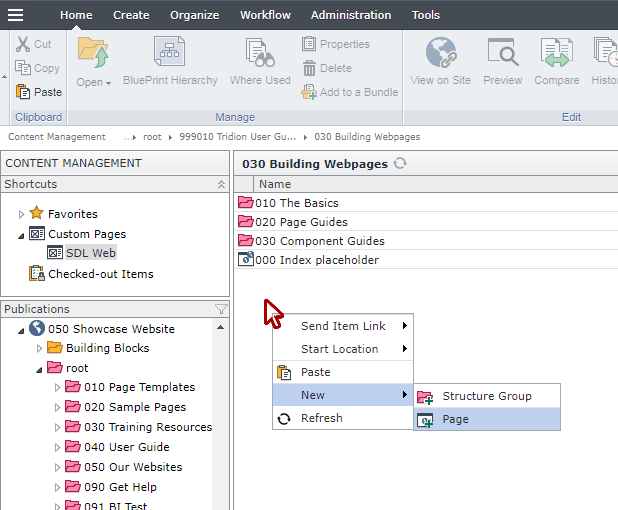Click refresh icon beside 030 Building Webpages

[x=400, y=164]
